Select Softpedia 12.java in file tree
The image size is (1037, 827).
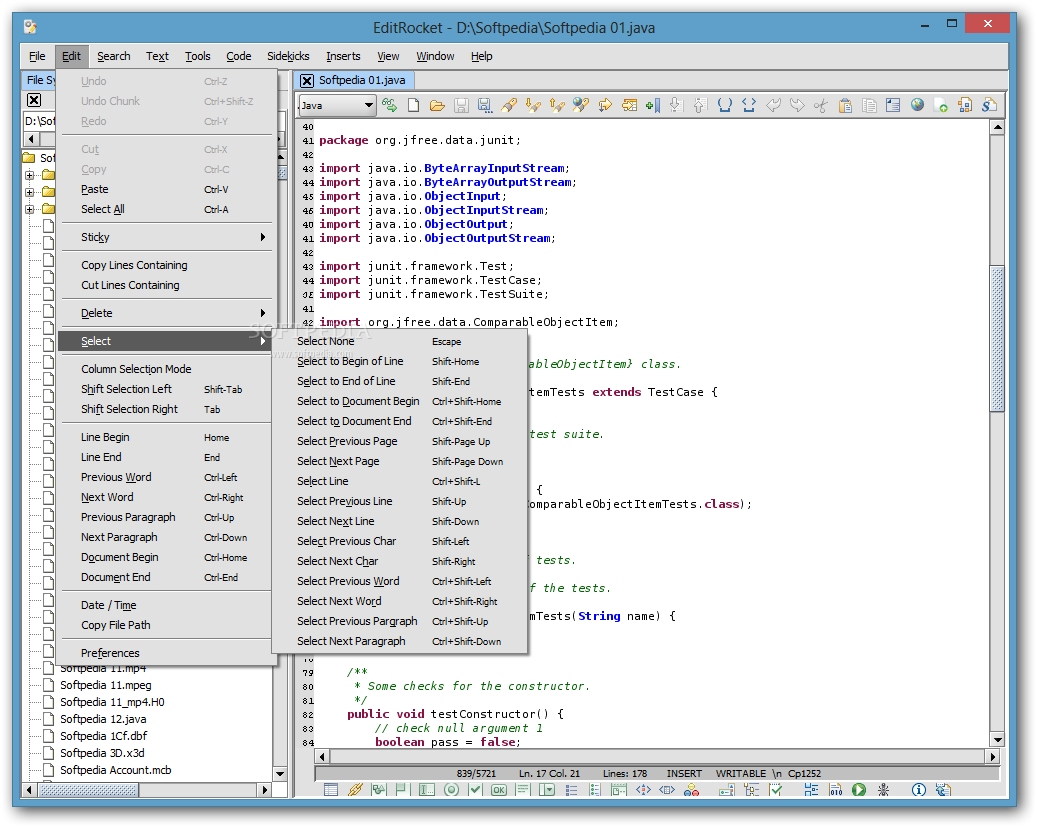(103, 718)
